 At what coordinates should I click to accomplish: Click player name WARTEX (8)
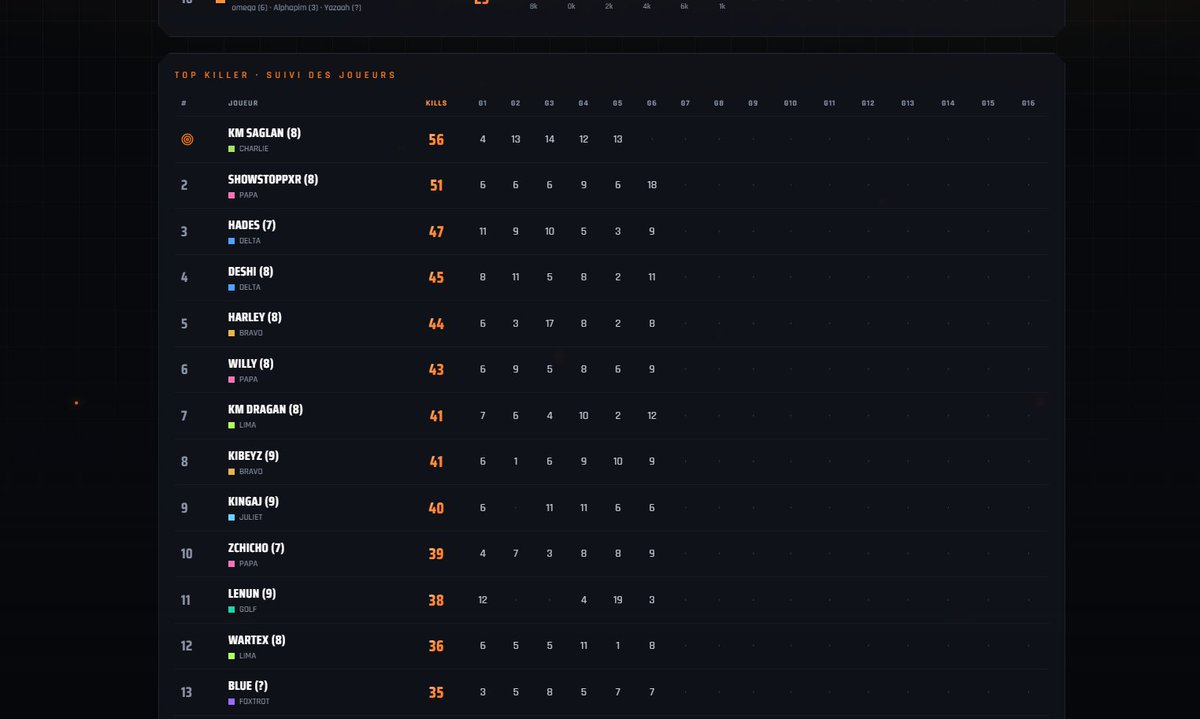[x=256, y=640]
